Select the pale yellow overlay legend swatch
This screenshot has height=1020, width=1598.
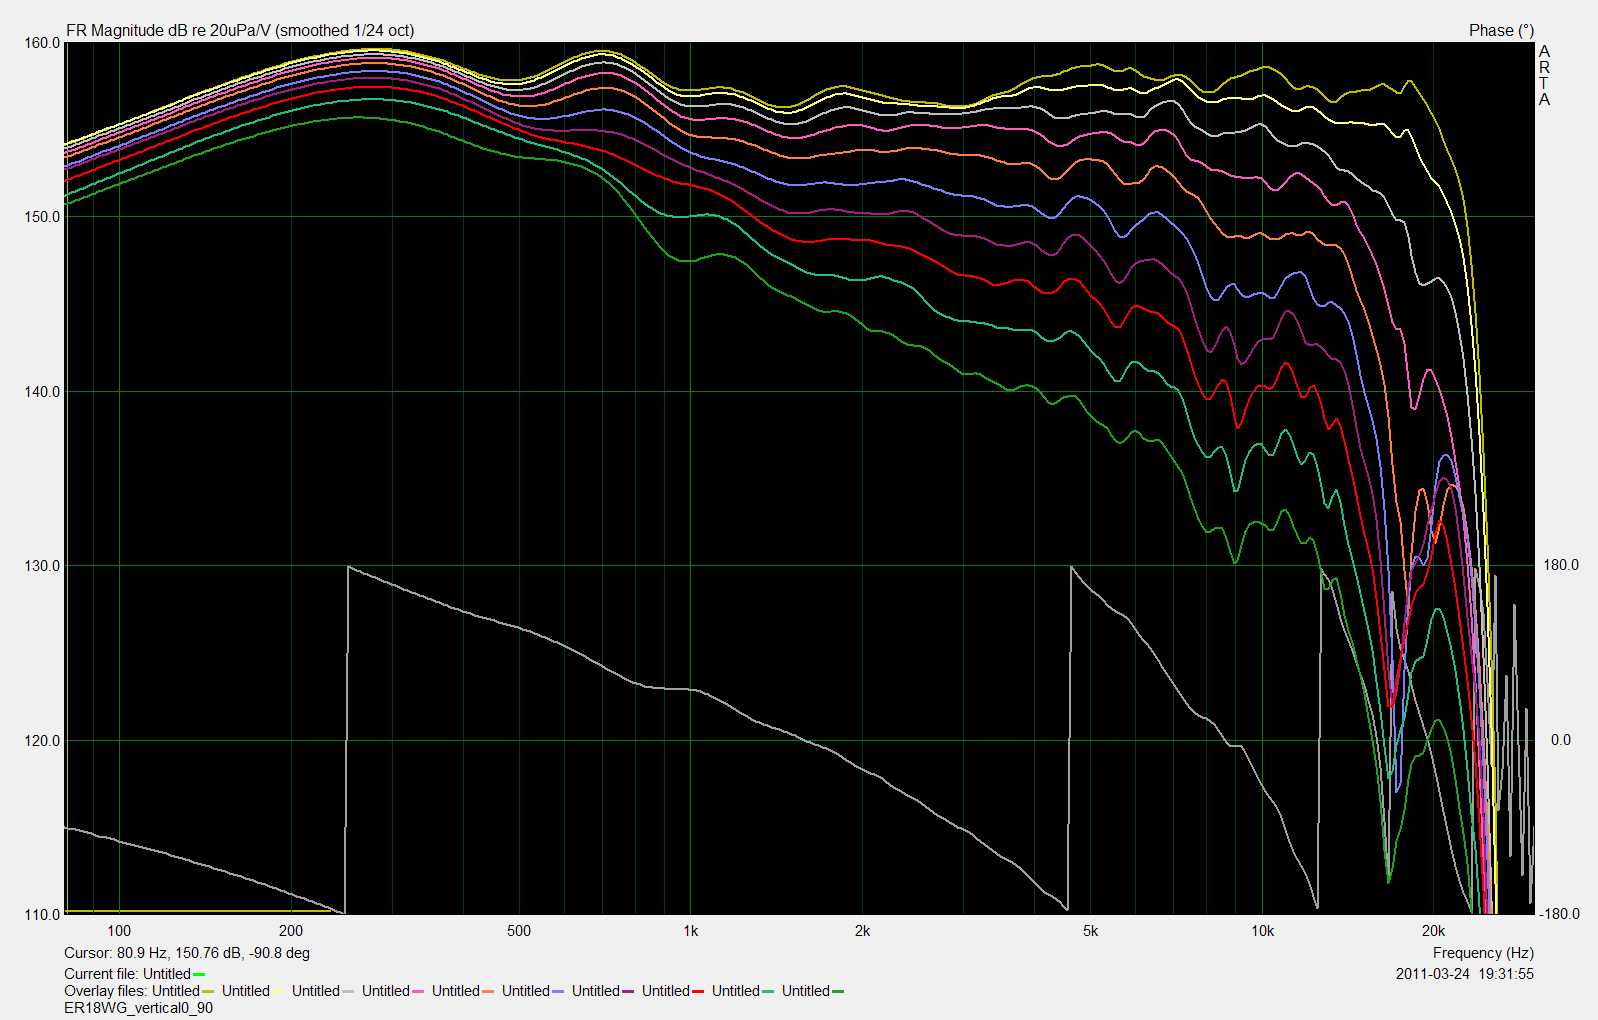pos(278,992)
